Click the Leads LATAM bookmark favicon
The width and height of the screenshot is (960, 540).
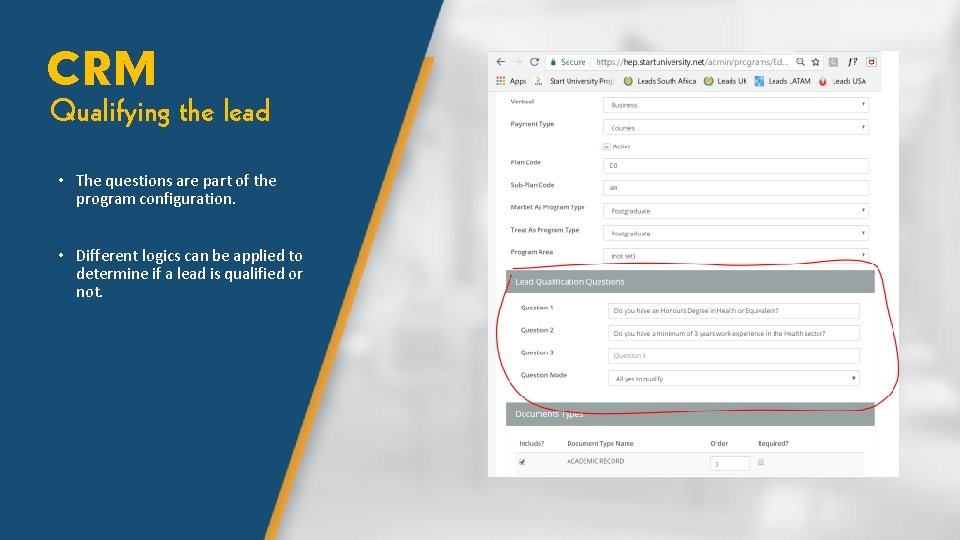coord(759,81)
